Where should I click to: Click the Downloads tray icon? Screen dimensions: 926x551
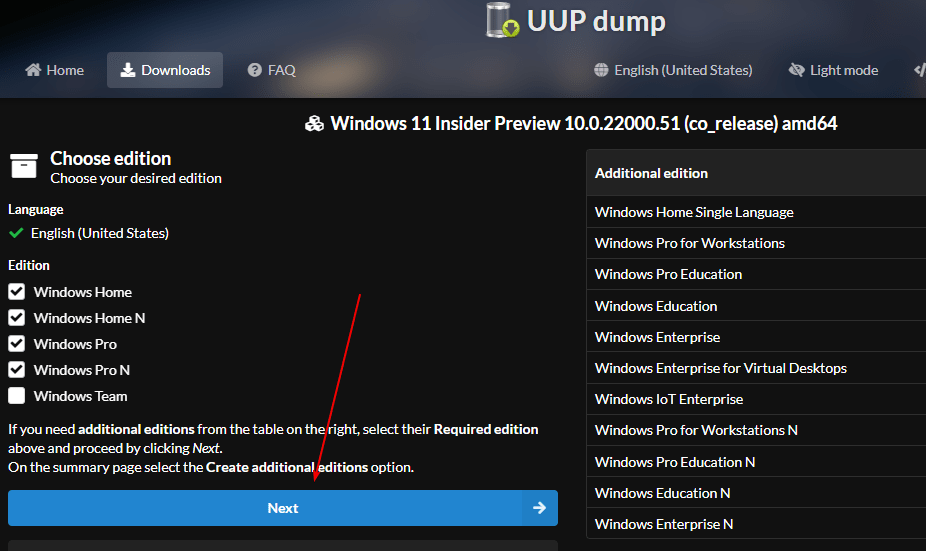(128, 70)
